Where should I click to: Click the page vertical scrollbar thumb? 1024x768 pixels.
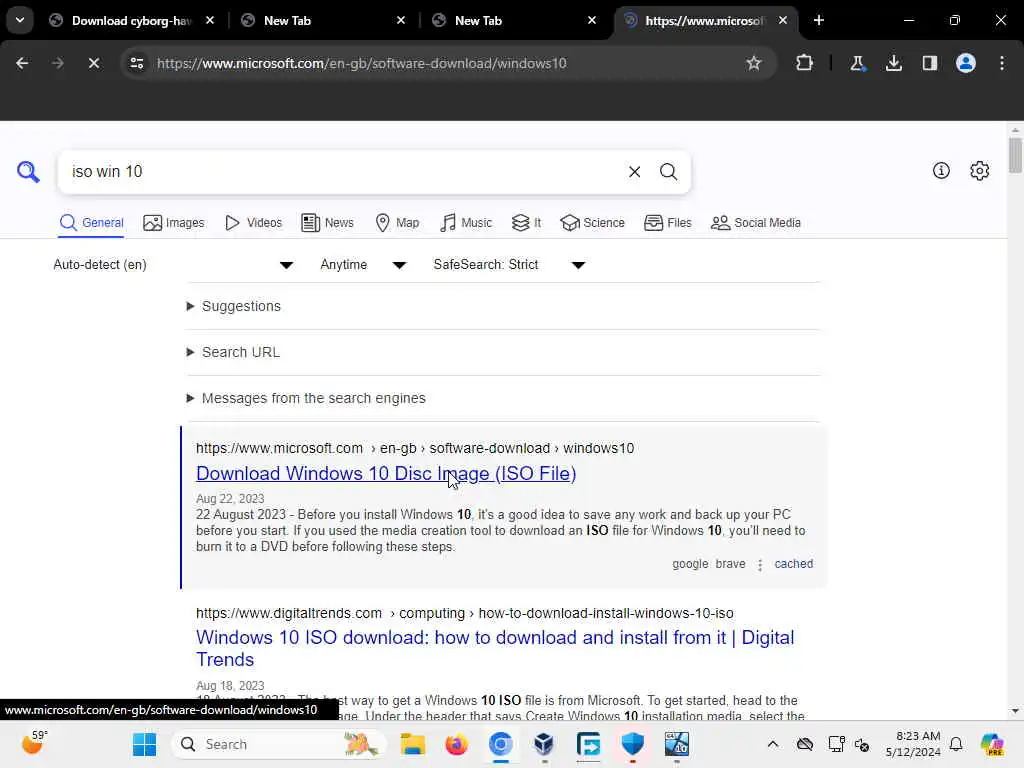click(1015, 155)
